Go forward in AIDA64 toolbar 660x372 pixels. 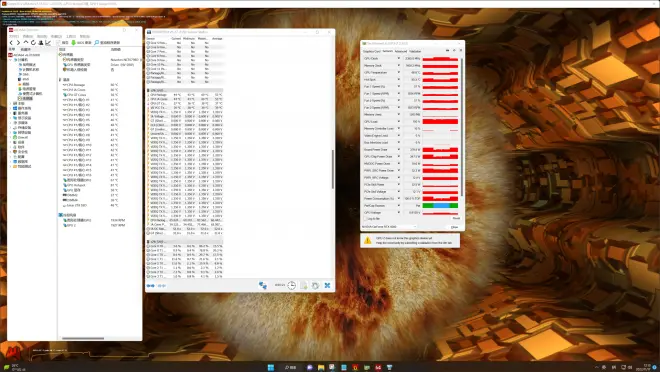pos(18,43)
